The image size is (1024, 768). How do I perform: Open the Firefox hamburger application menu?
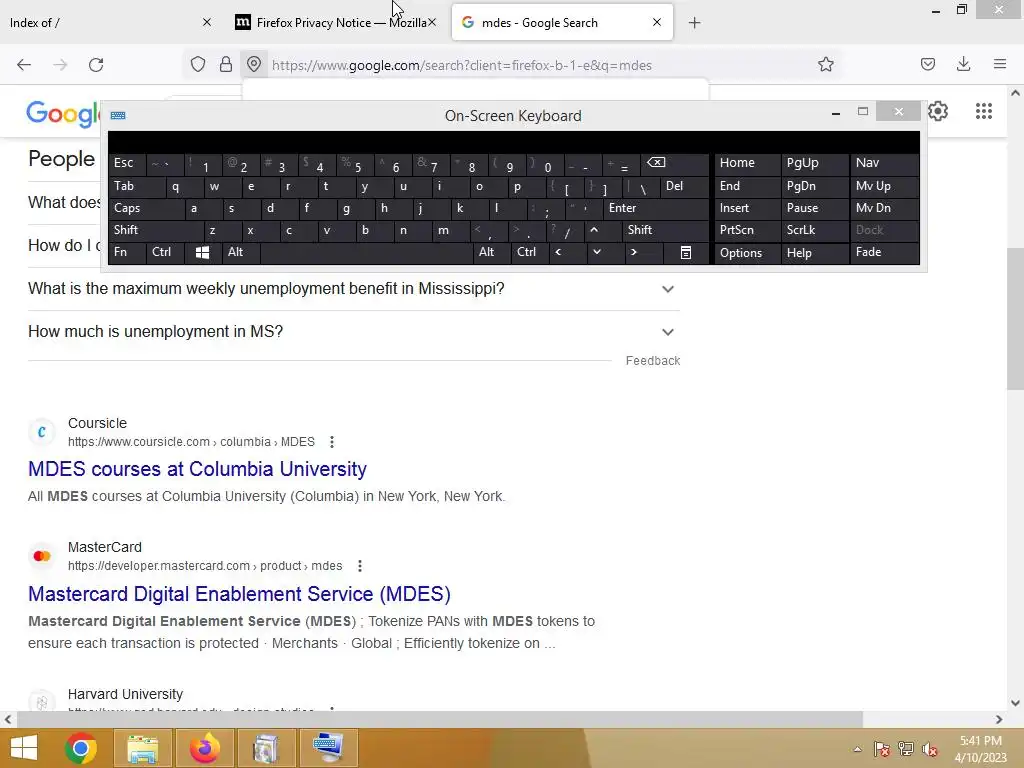click(1000, 65)
